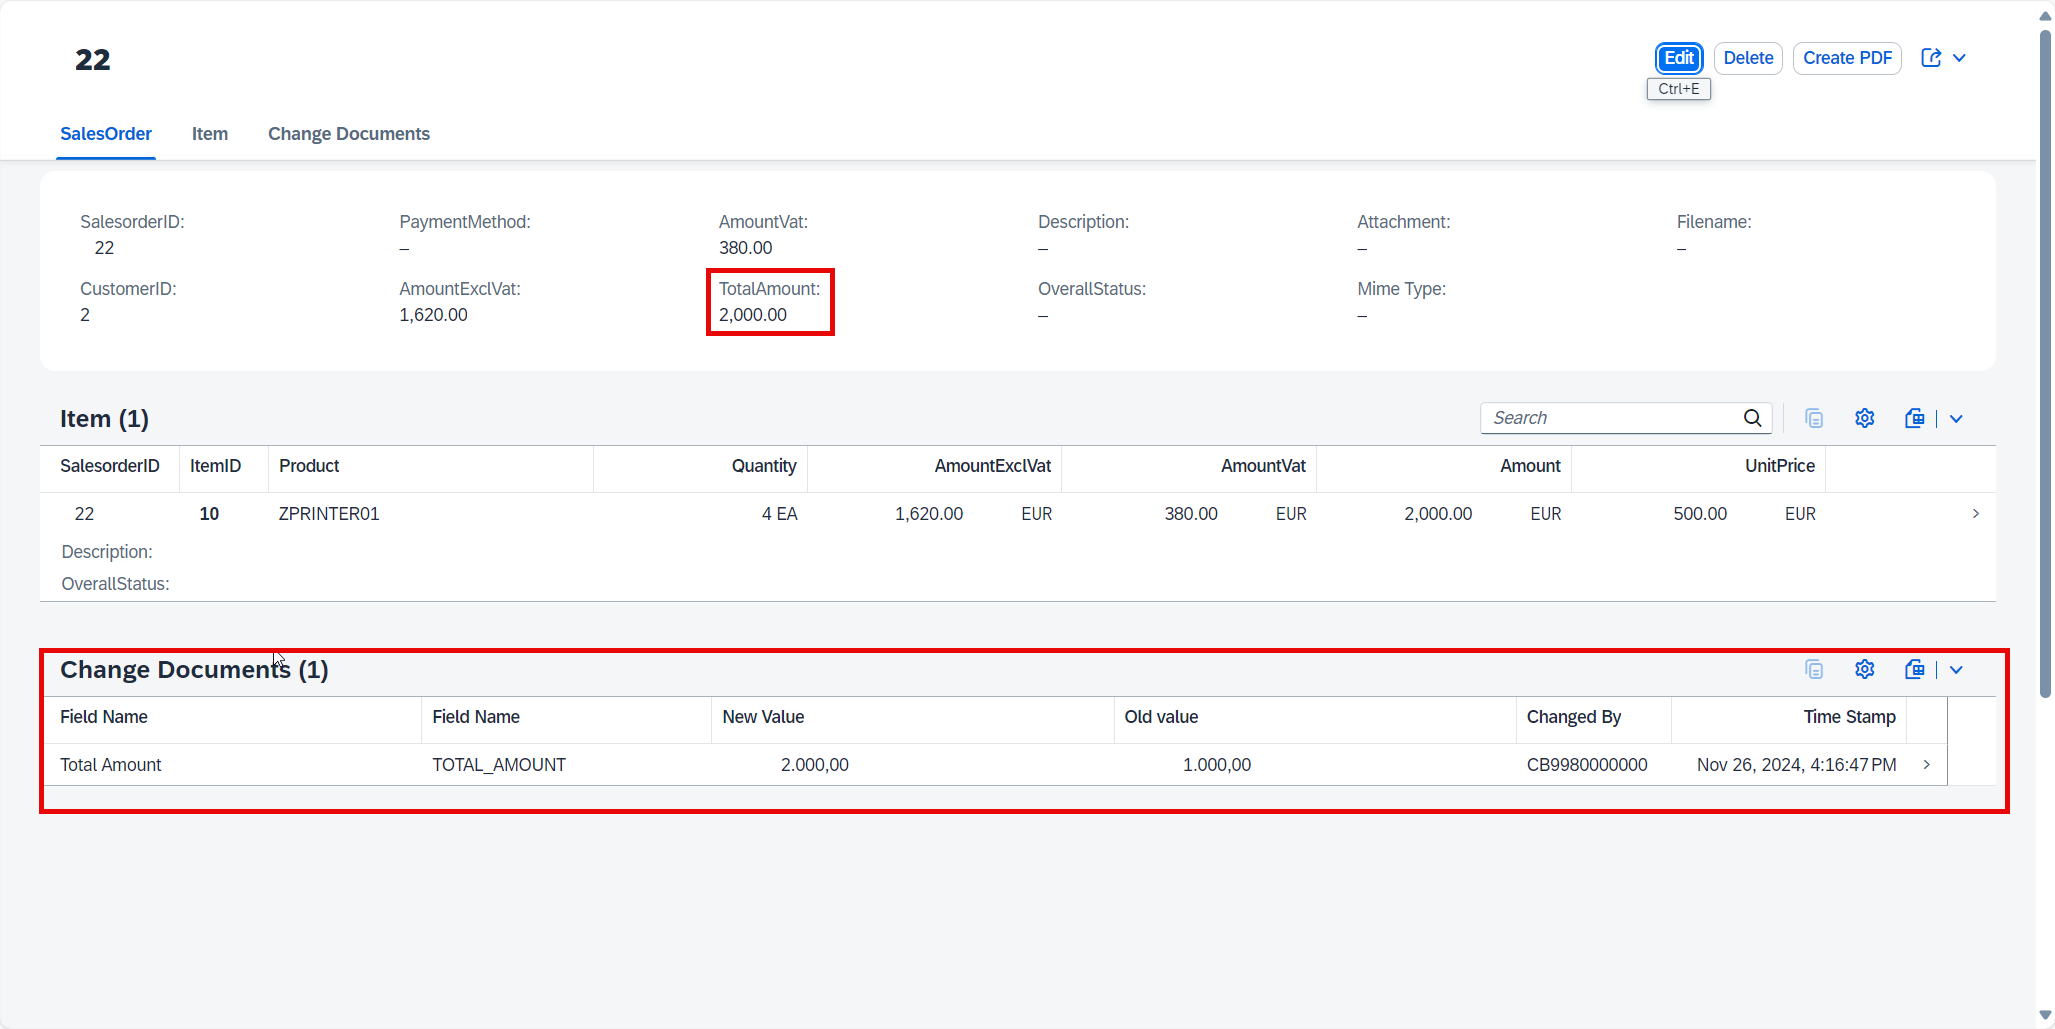Open Item table settings gear
Screen dimensions: 2055x1029
pos(1864,418)
